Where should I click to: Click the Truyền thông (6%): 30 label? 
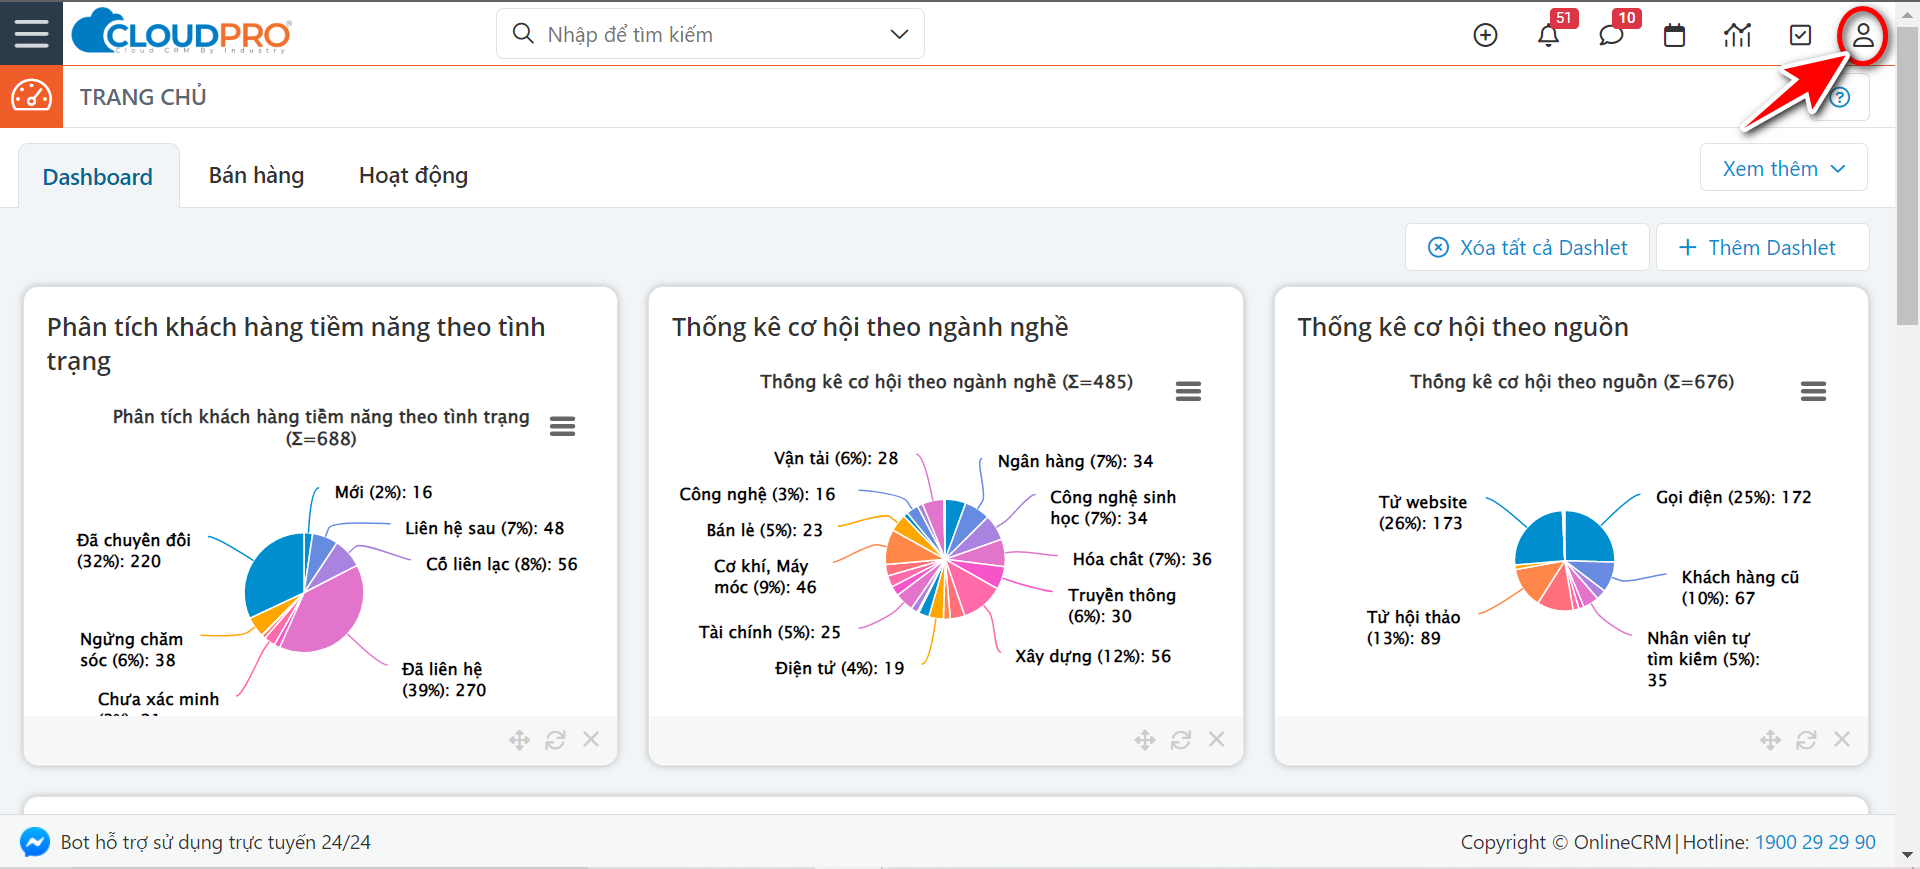(1121, 605)
